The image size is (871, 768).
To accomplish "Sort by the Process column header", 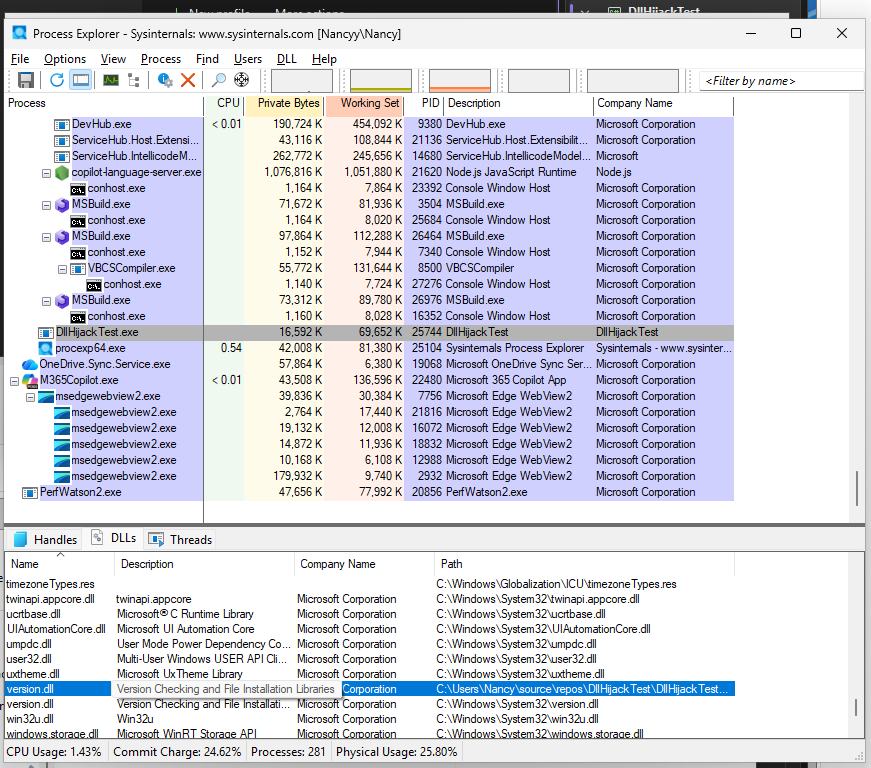I will point(104,103).
